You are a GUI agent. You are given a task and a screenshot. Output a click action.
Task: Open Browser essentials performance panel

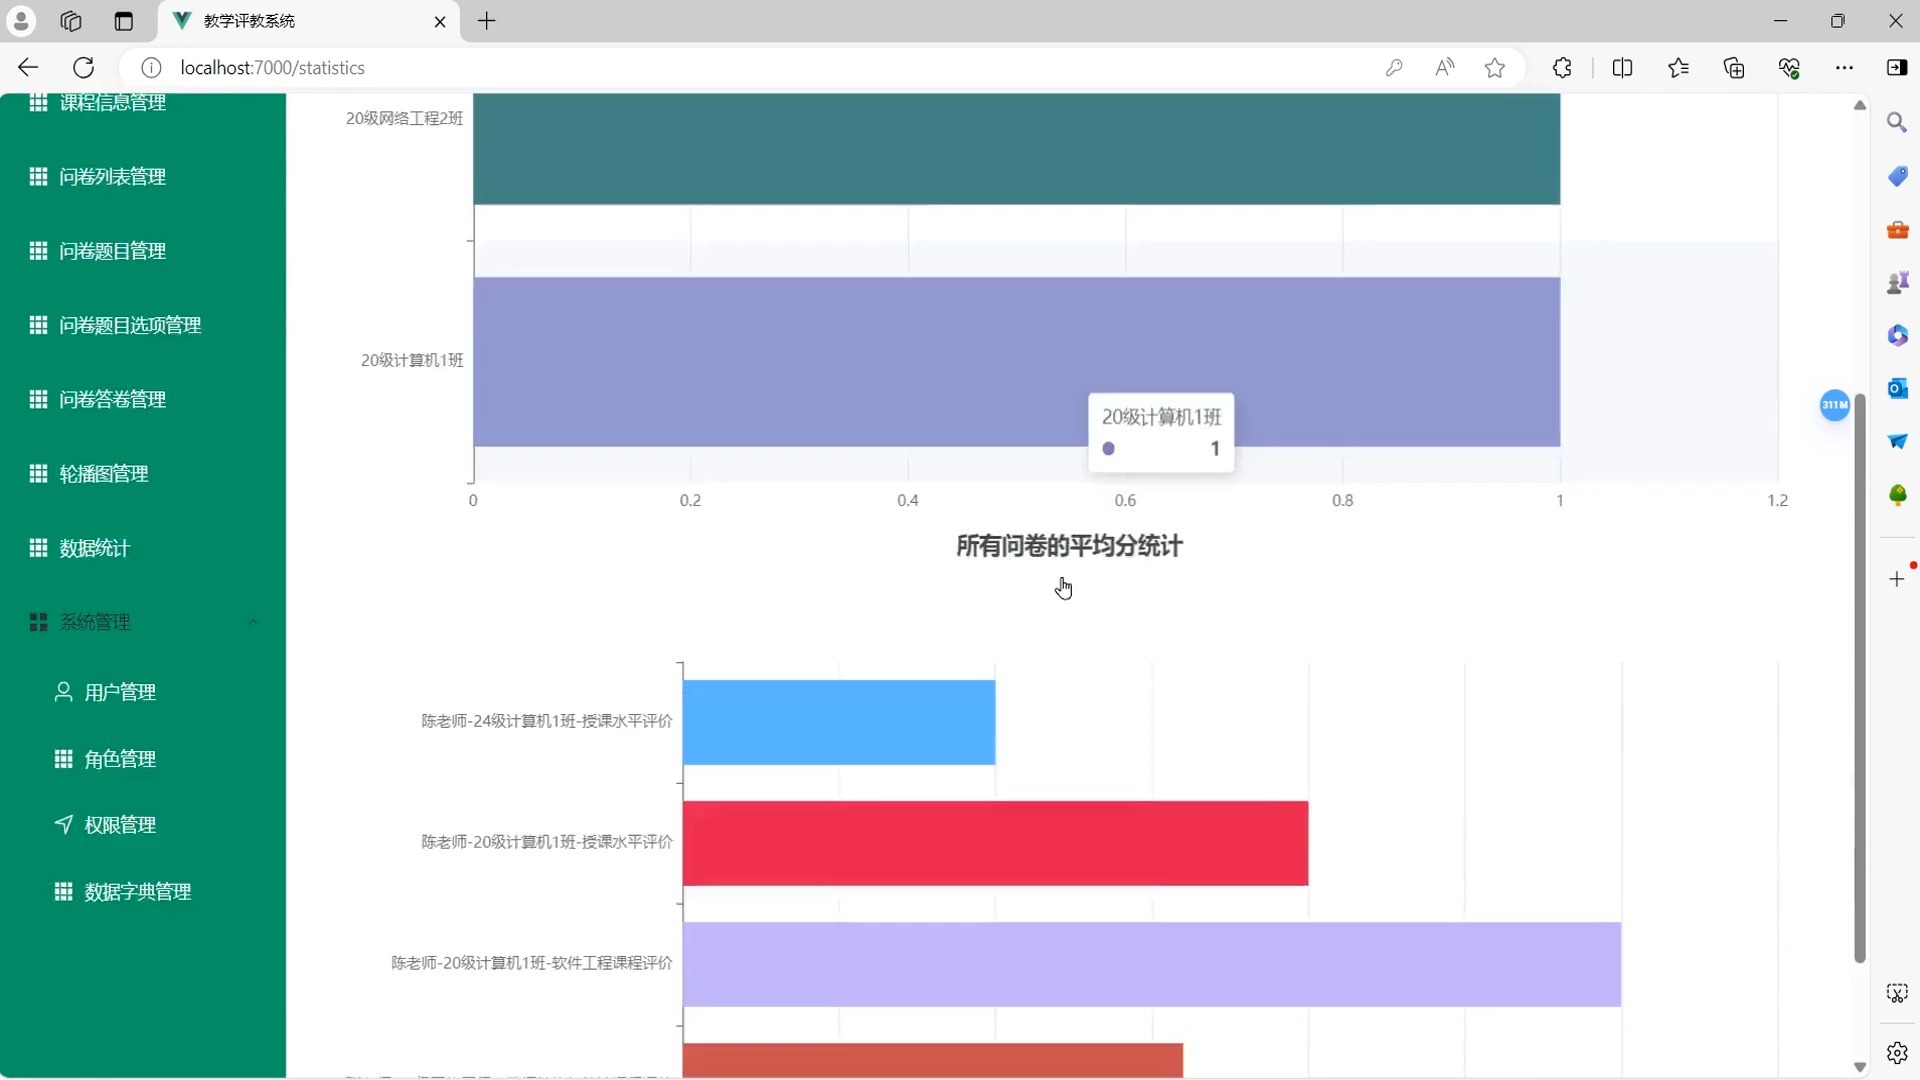(1790, 67)
